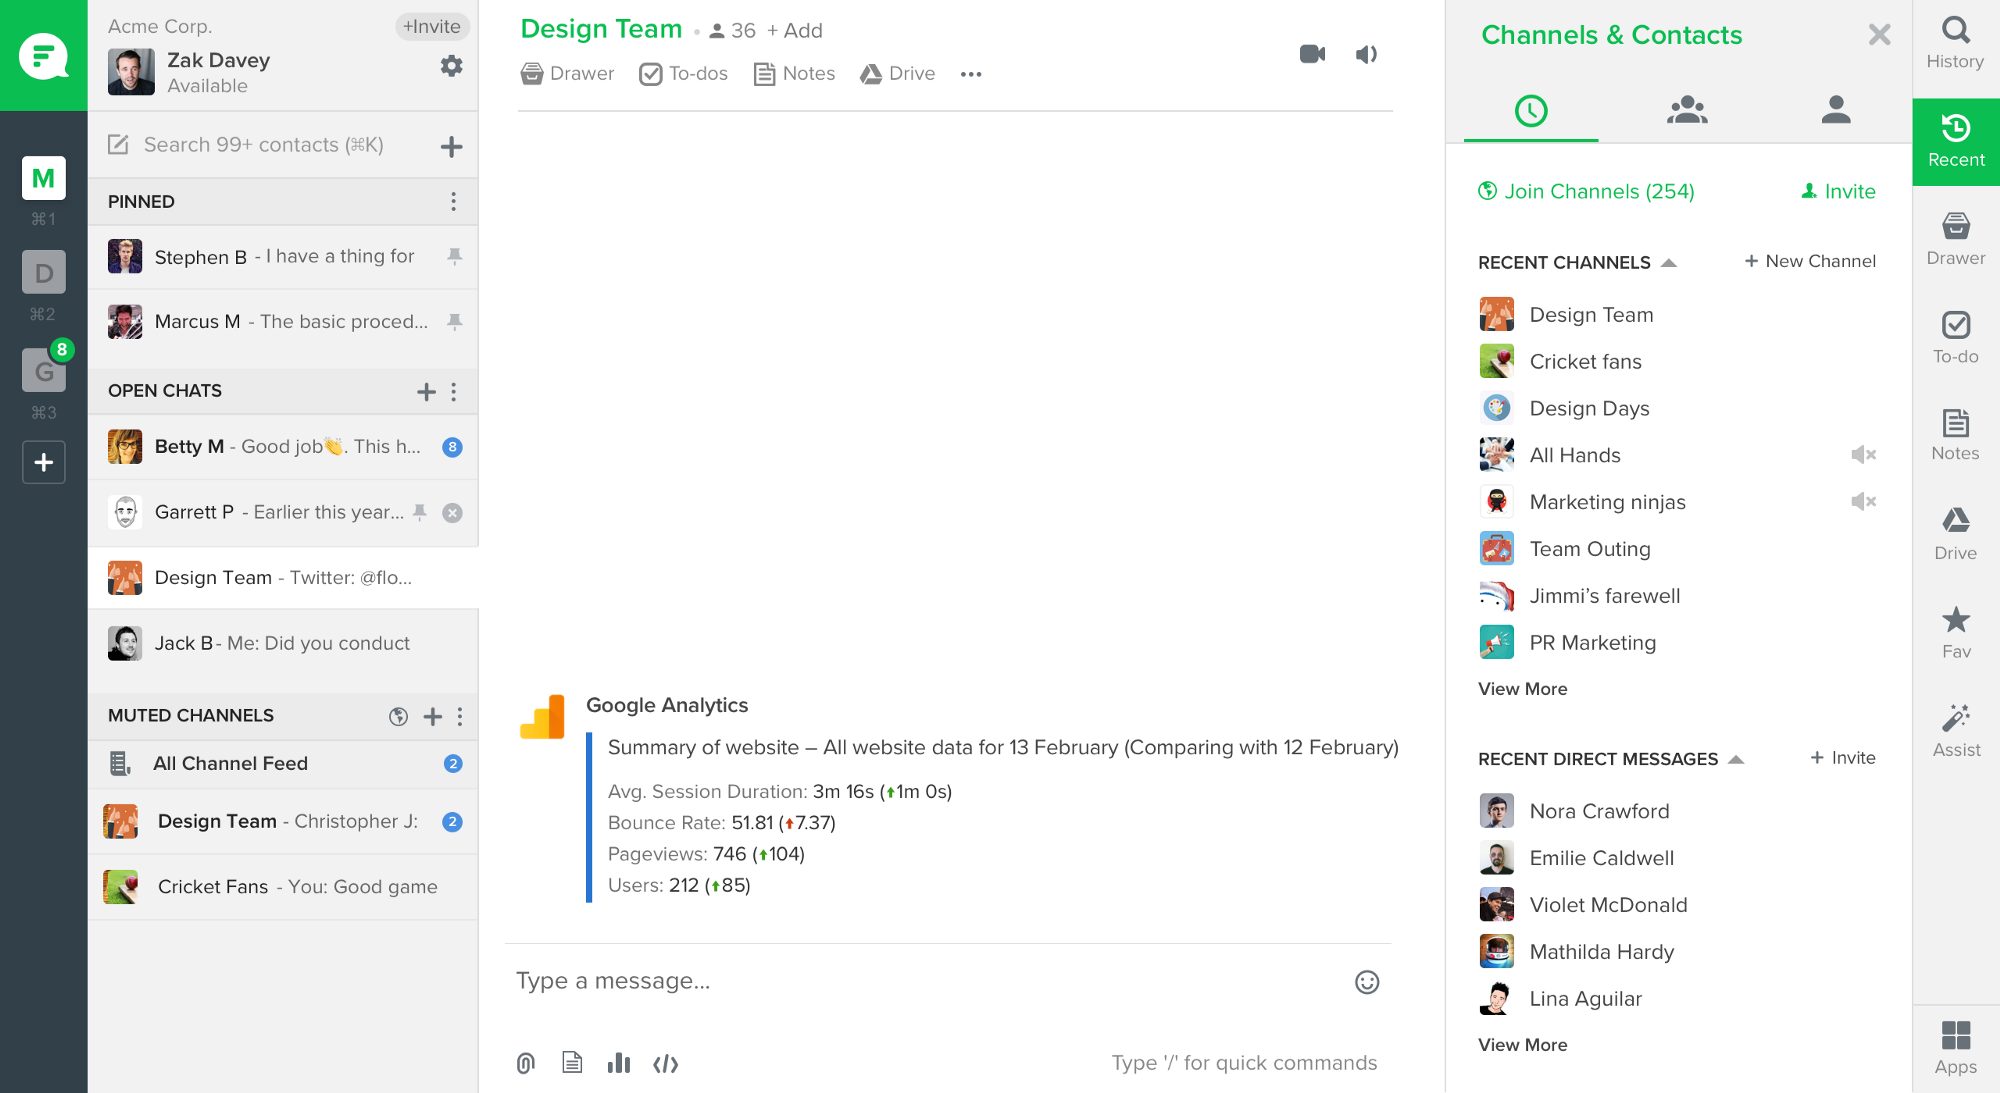The height and width of the screenshot is (1093, 2000).
Task: Open the Drive panel
Action: pos(1954,534)
